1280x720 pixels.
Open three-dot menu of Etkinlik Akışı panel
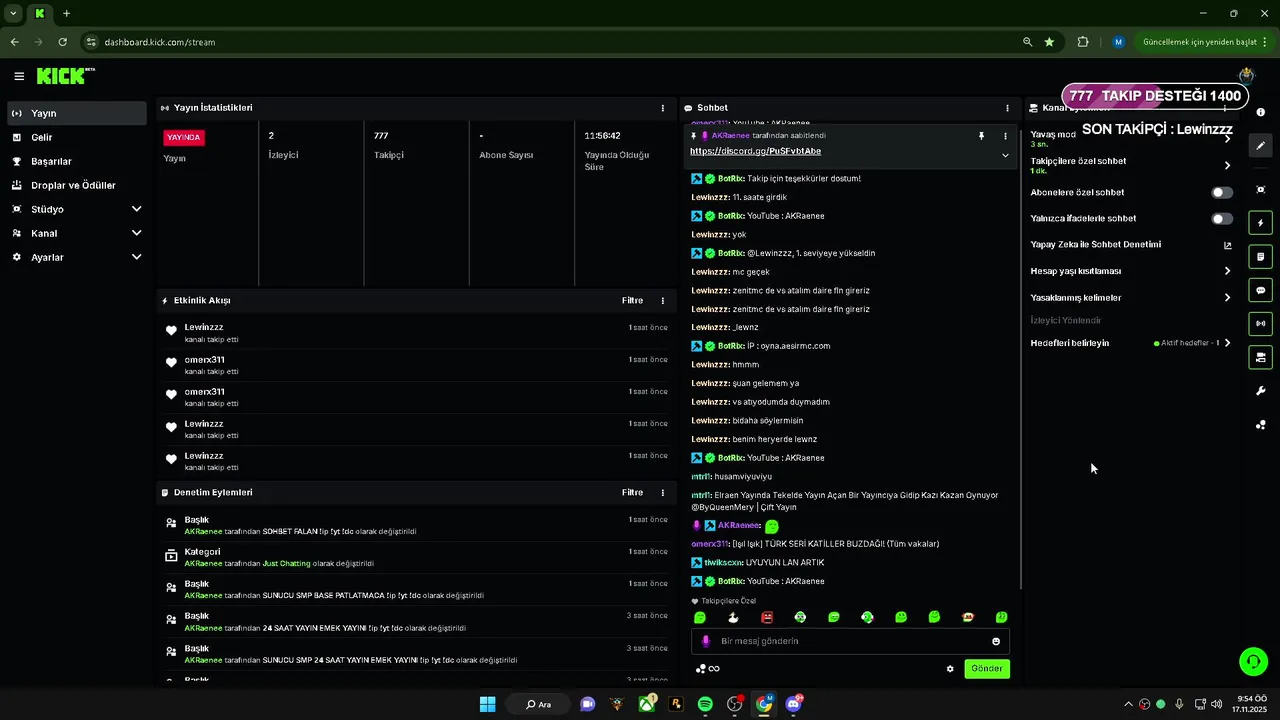662,300
